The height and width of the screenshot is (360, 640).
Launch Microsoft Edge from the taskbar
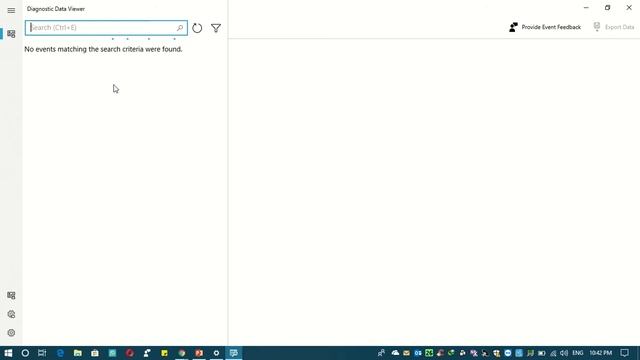pyautogui.click(x=60, y=353)
